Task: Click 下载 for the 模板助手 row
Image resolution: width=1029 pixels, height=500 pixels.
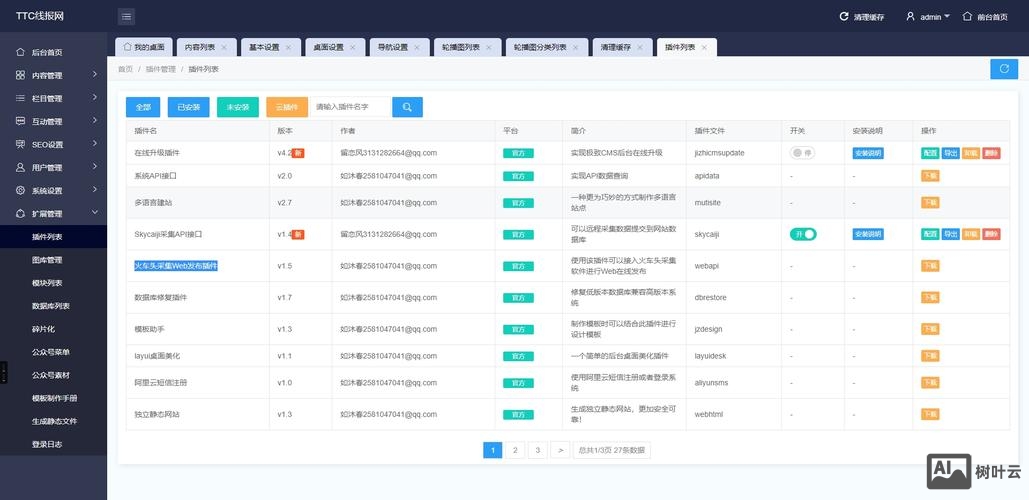Action: (930, 329)
